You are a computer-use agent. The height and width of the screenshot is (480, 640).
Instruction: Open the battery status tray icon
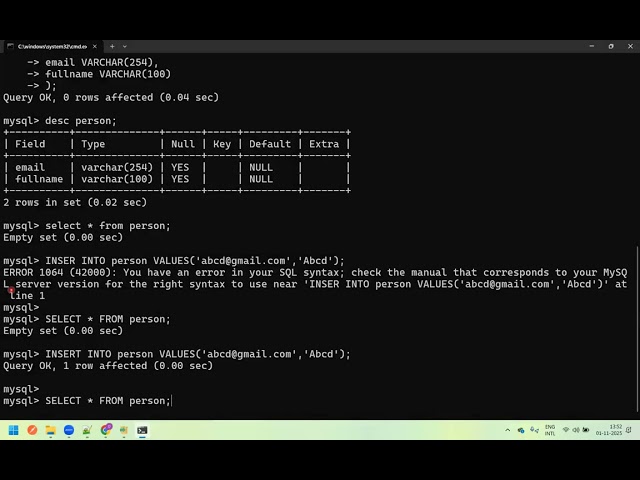point(586,430)
